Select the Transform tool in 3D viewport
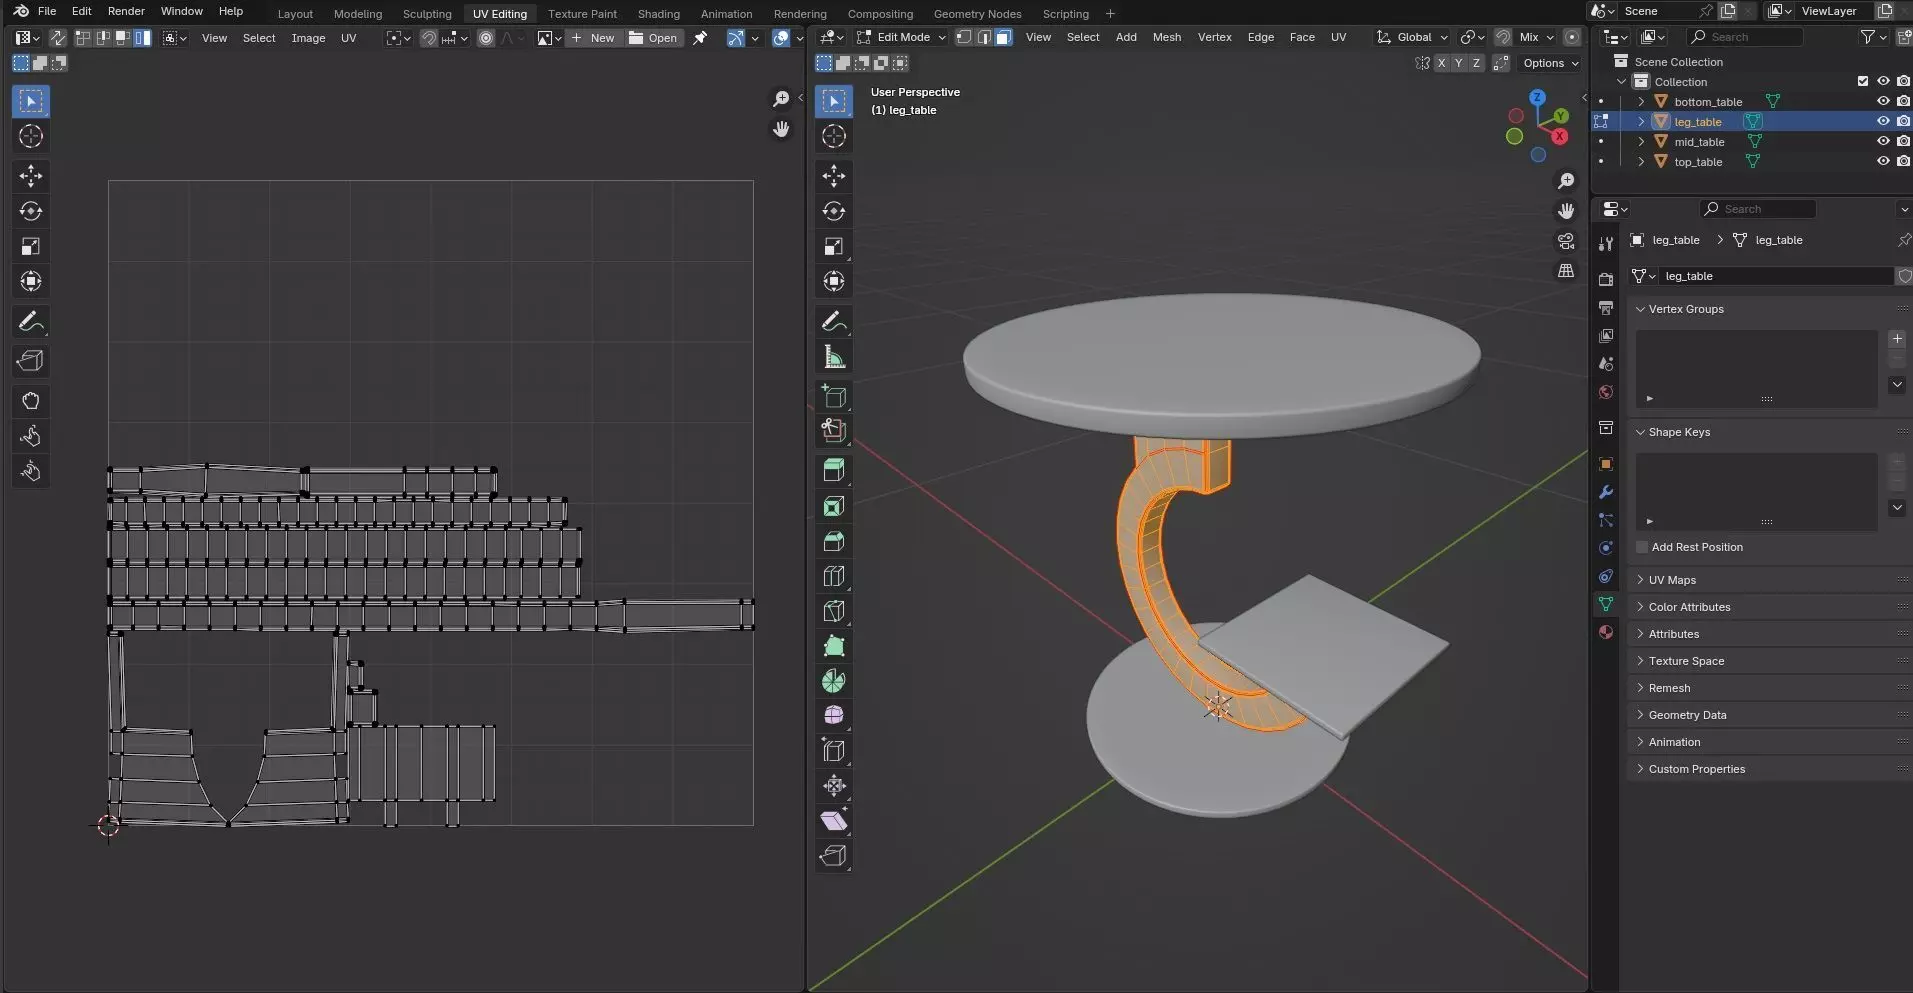Viewport: 1913px width, 993px height. pyautogui.click(x=834, y=281)
